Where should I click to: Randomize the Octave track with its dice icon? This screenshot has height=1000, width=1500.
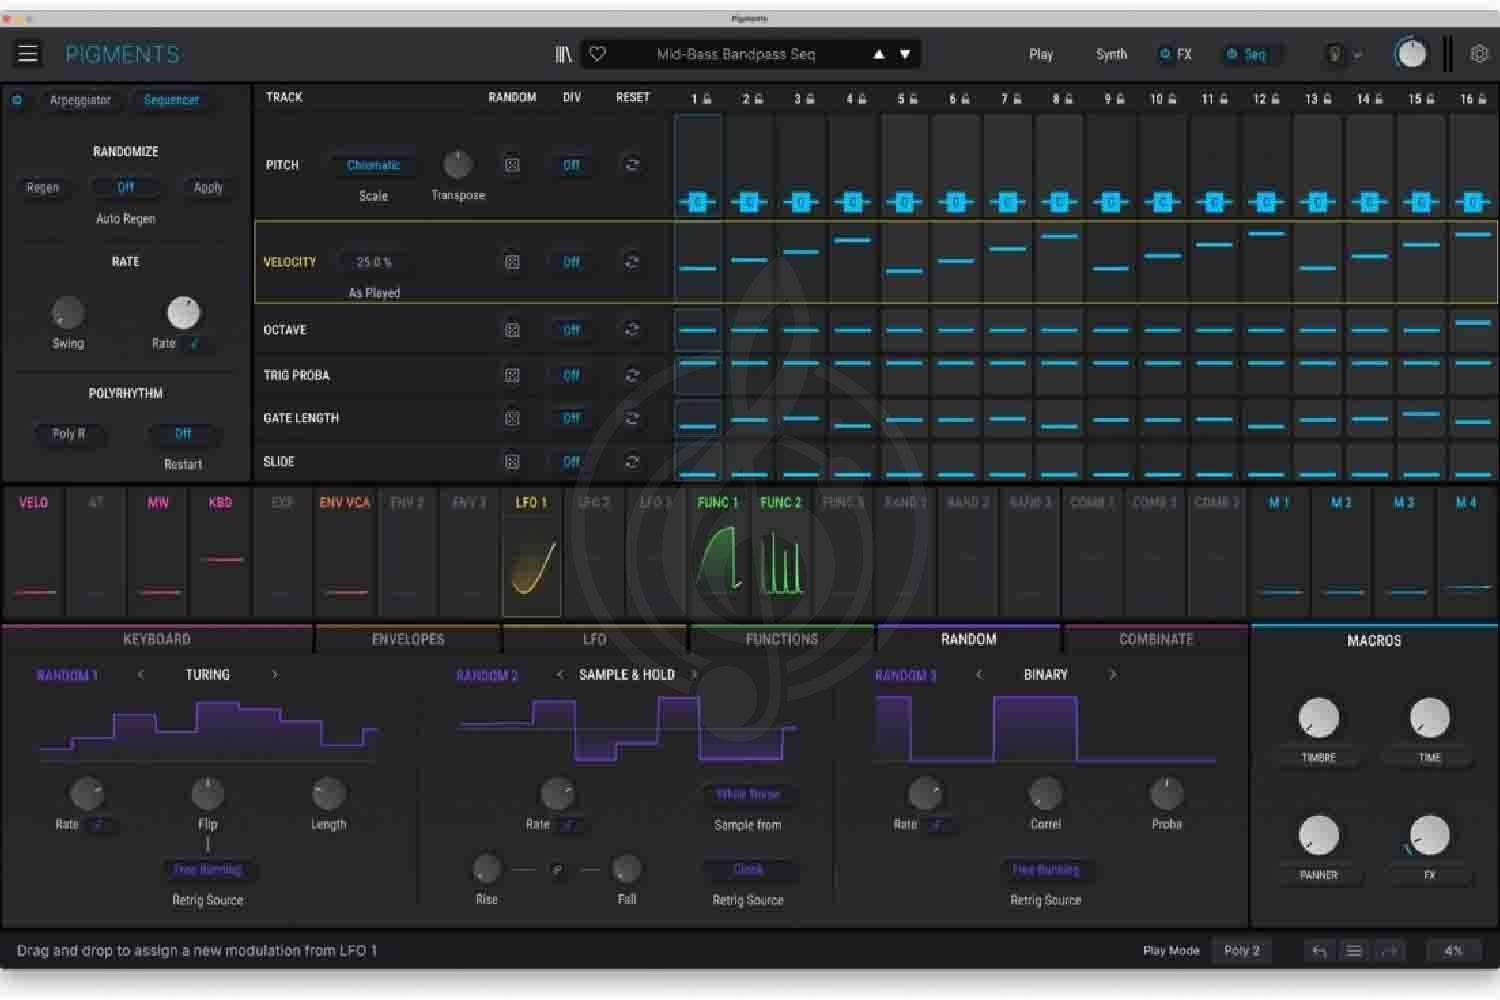(x=512, y=330)
